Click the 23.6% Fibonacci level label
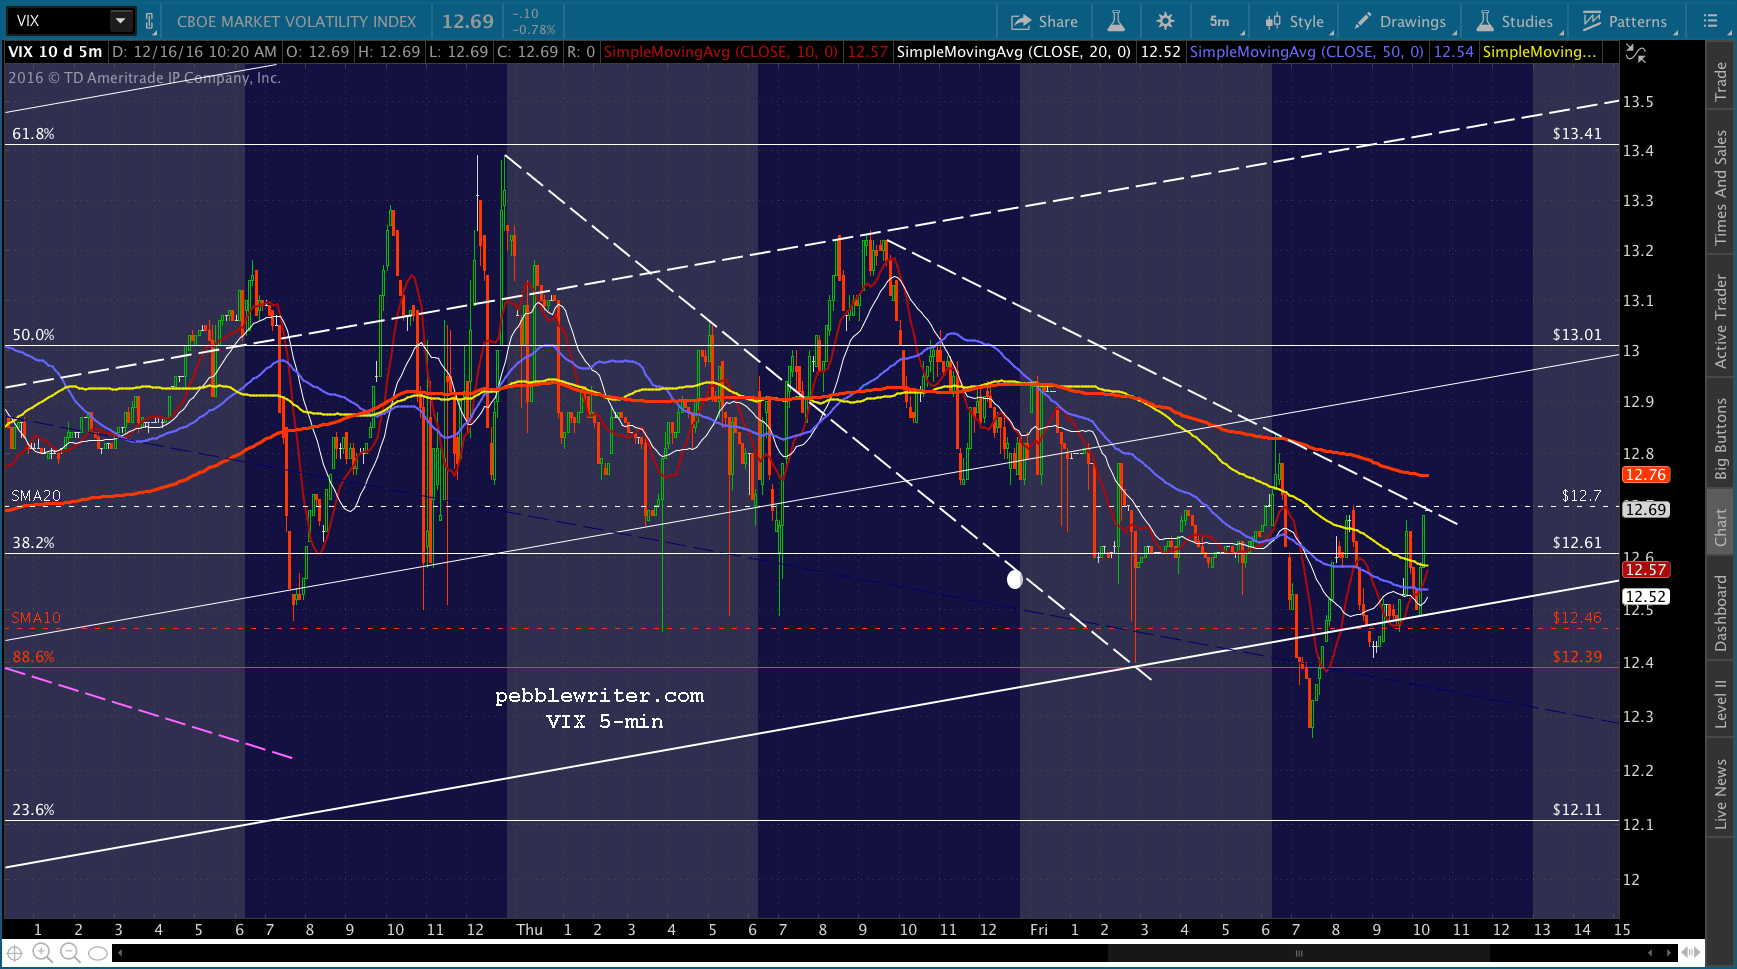 tap(33, 810)
